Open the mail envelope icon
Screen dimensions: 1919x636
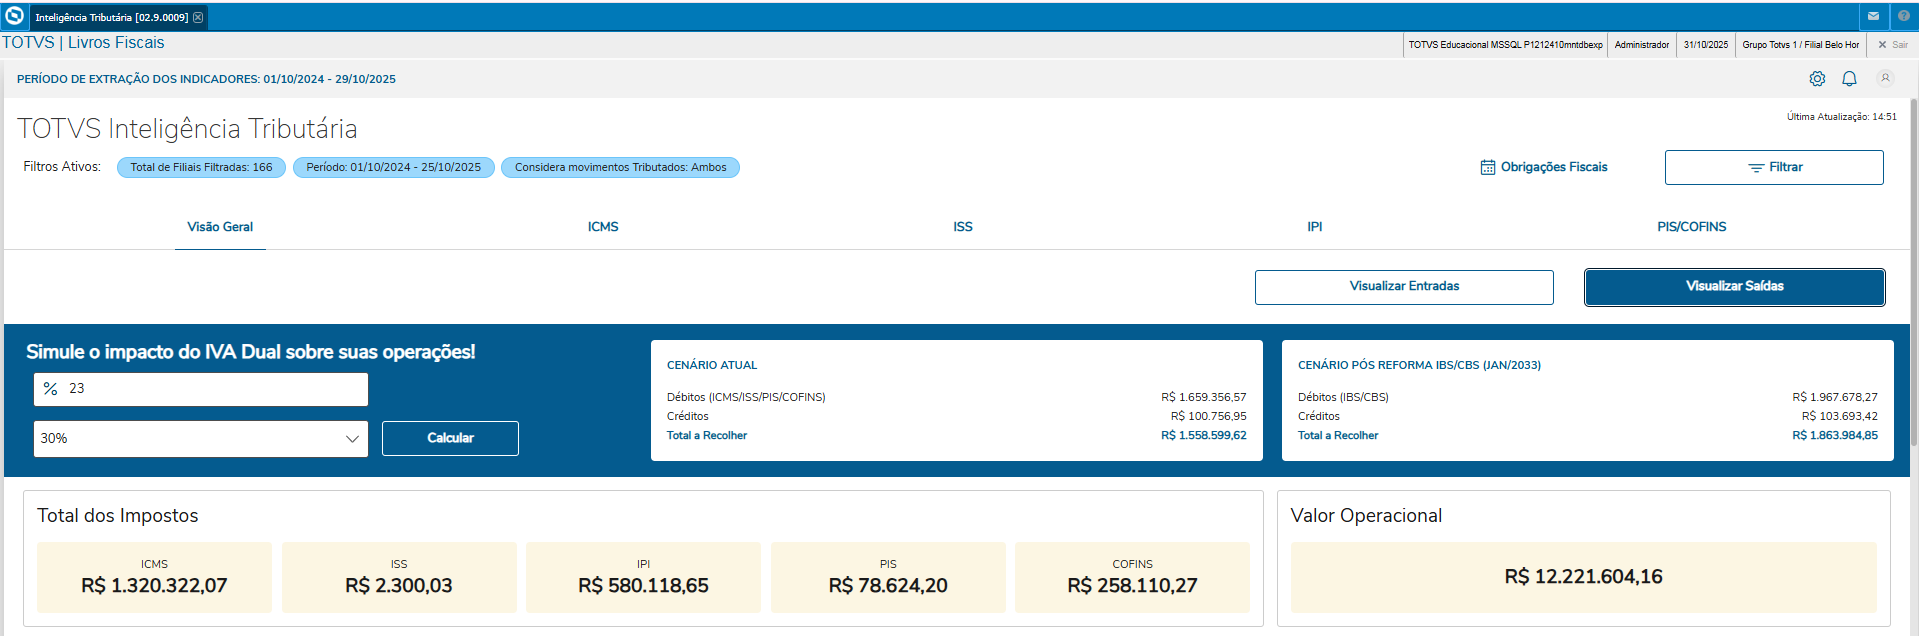(x=1873, y=16)
